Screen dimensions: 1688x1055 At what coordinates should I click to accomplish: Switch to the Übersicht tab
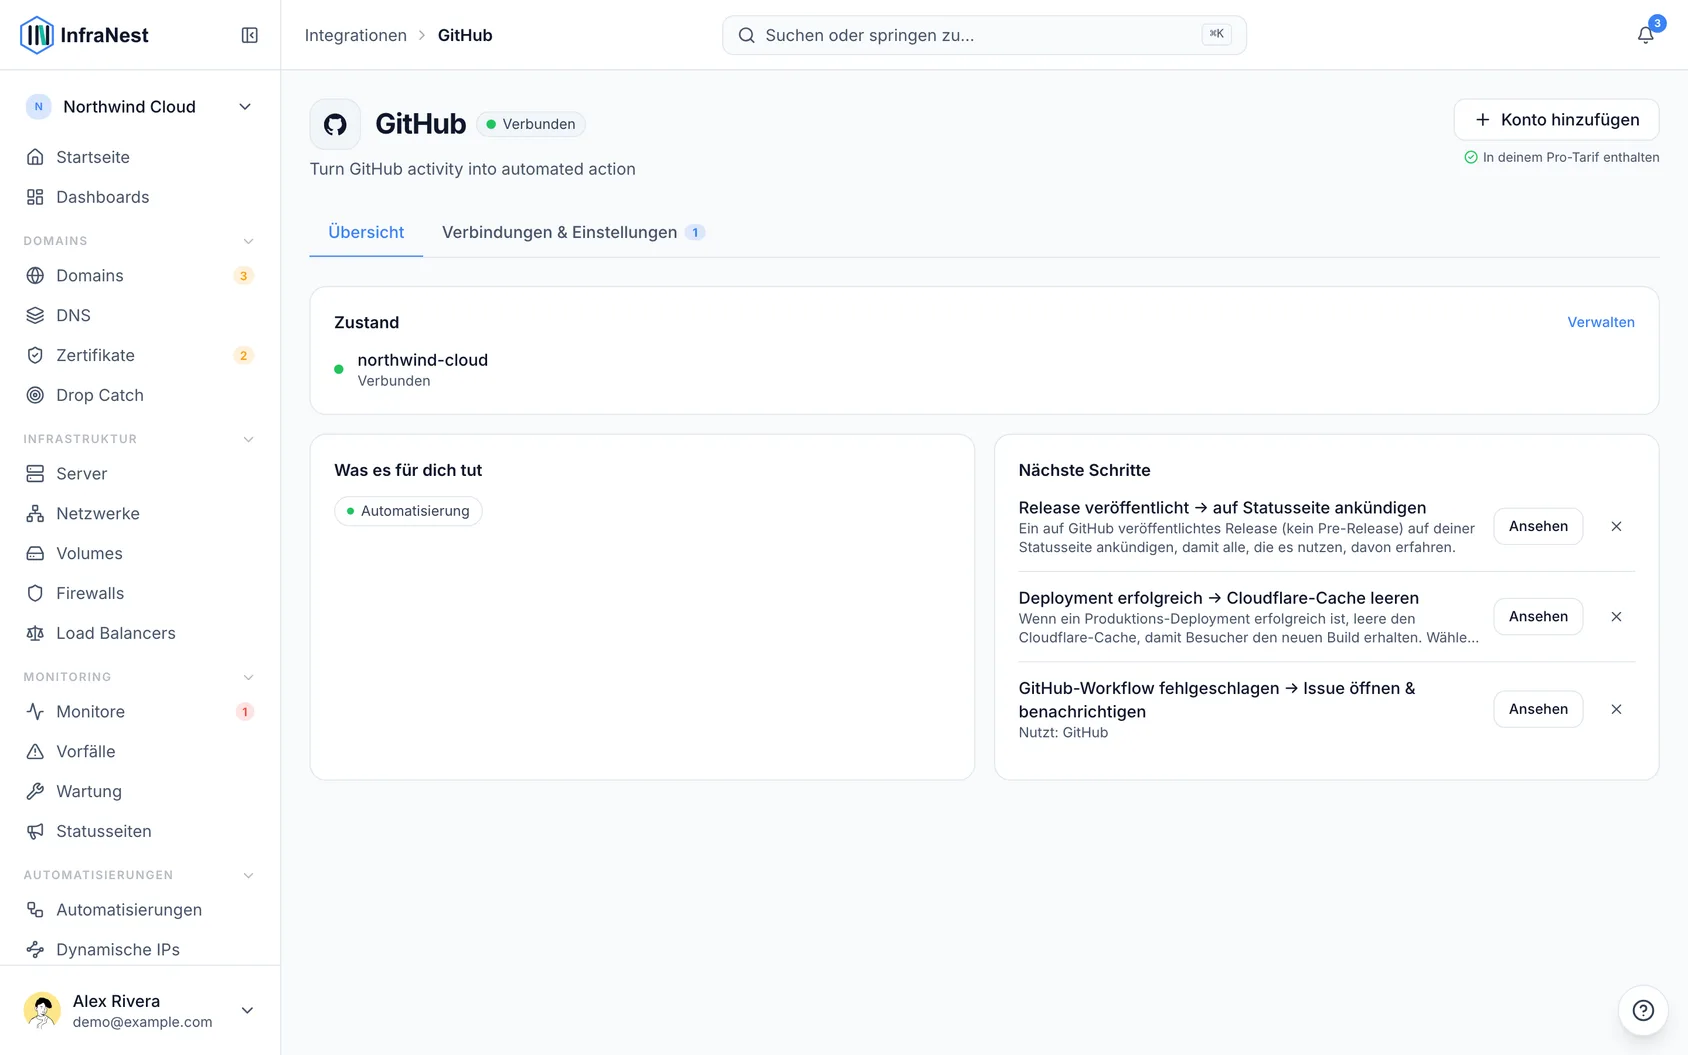click(x=366, y=232)
